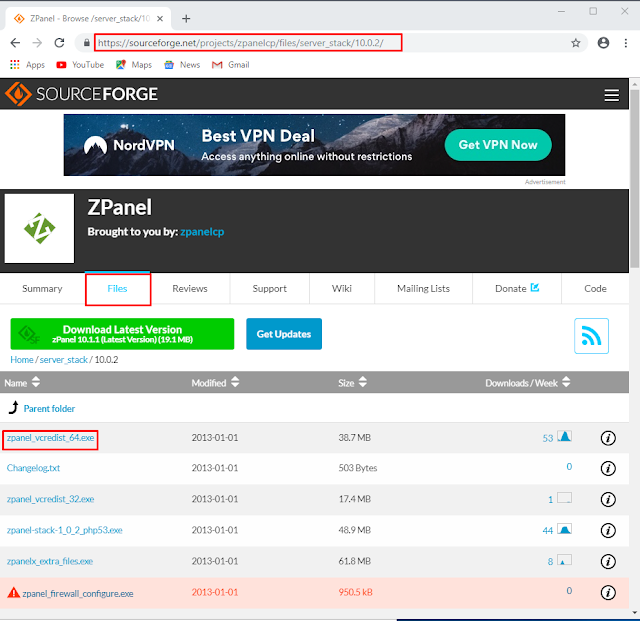The height and width of the screenshot is (621, 640).
Task: Open download stats chart for zpanel-stack-1_0_2_php53.exe
Action: click(564, 529)
